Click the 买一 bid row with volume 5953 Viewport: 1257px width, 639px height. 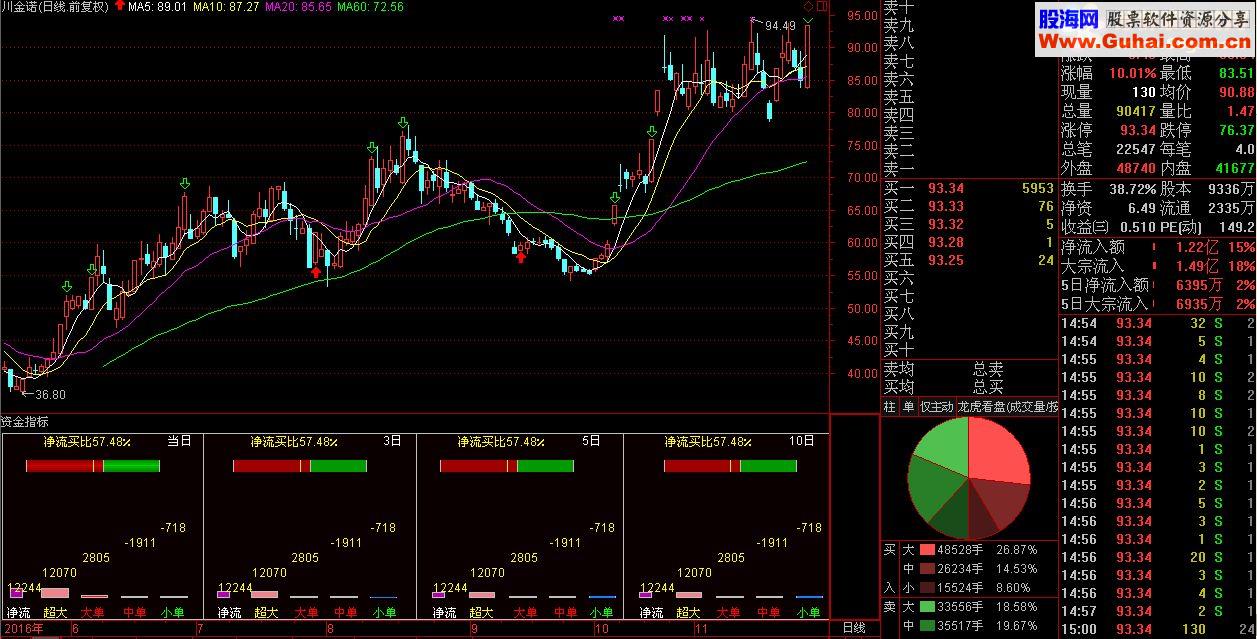click(969, 188)
